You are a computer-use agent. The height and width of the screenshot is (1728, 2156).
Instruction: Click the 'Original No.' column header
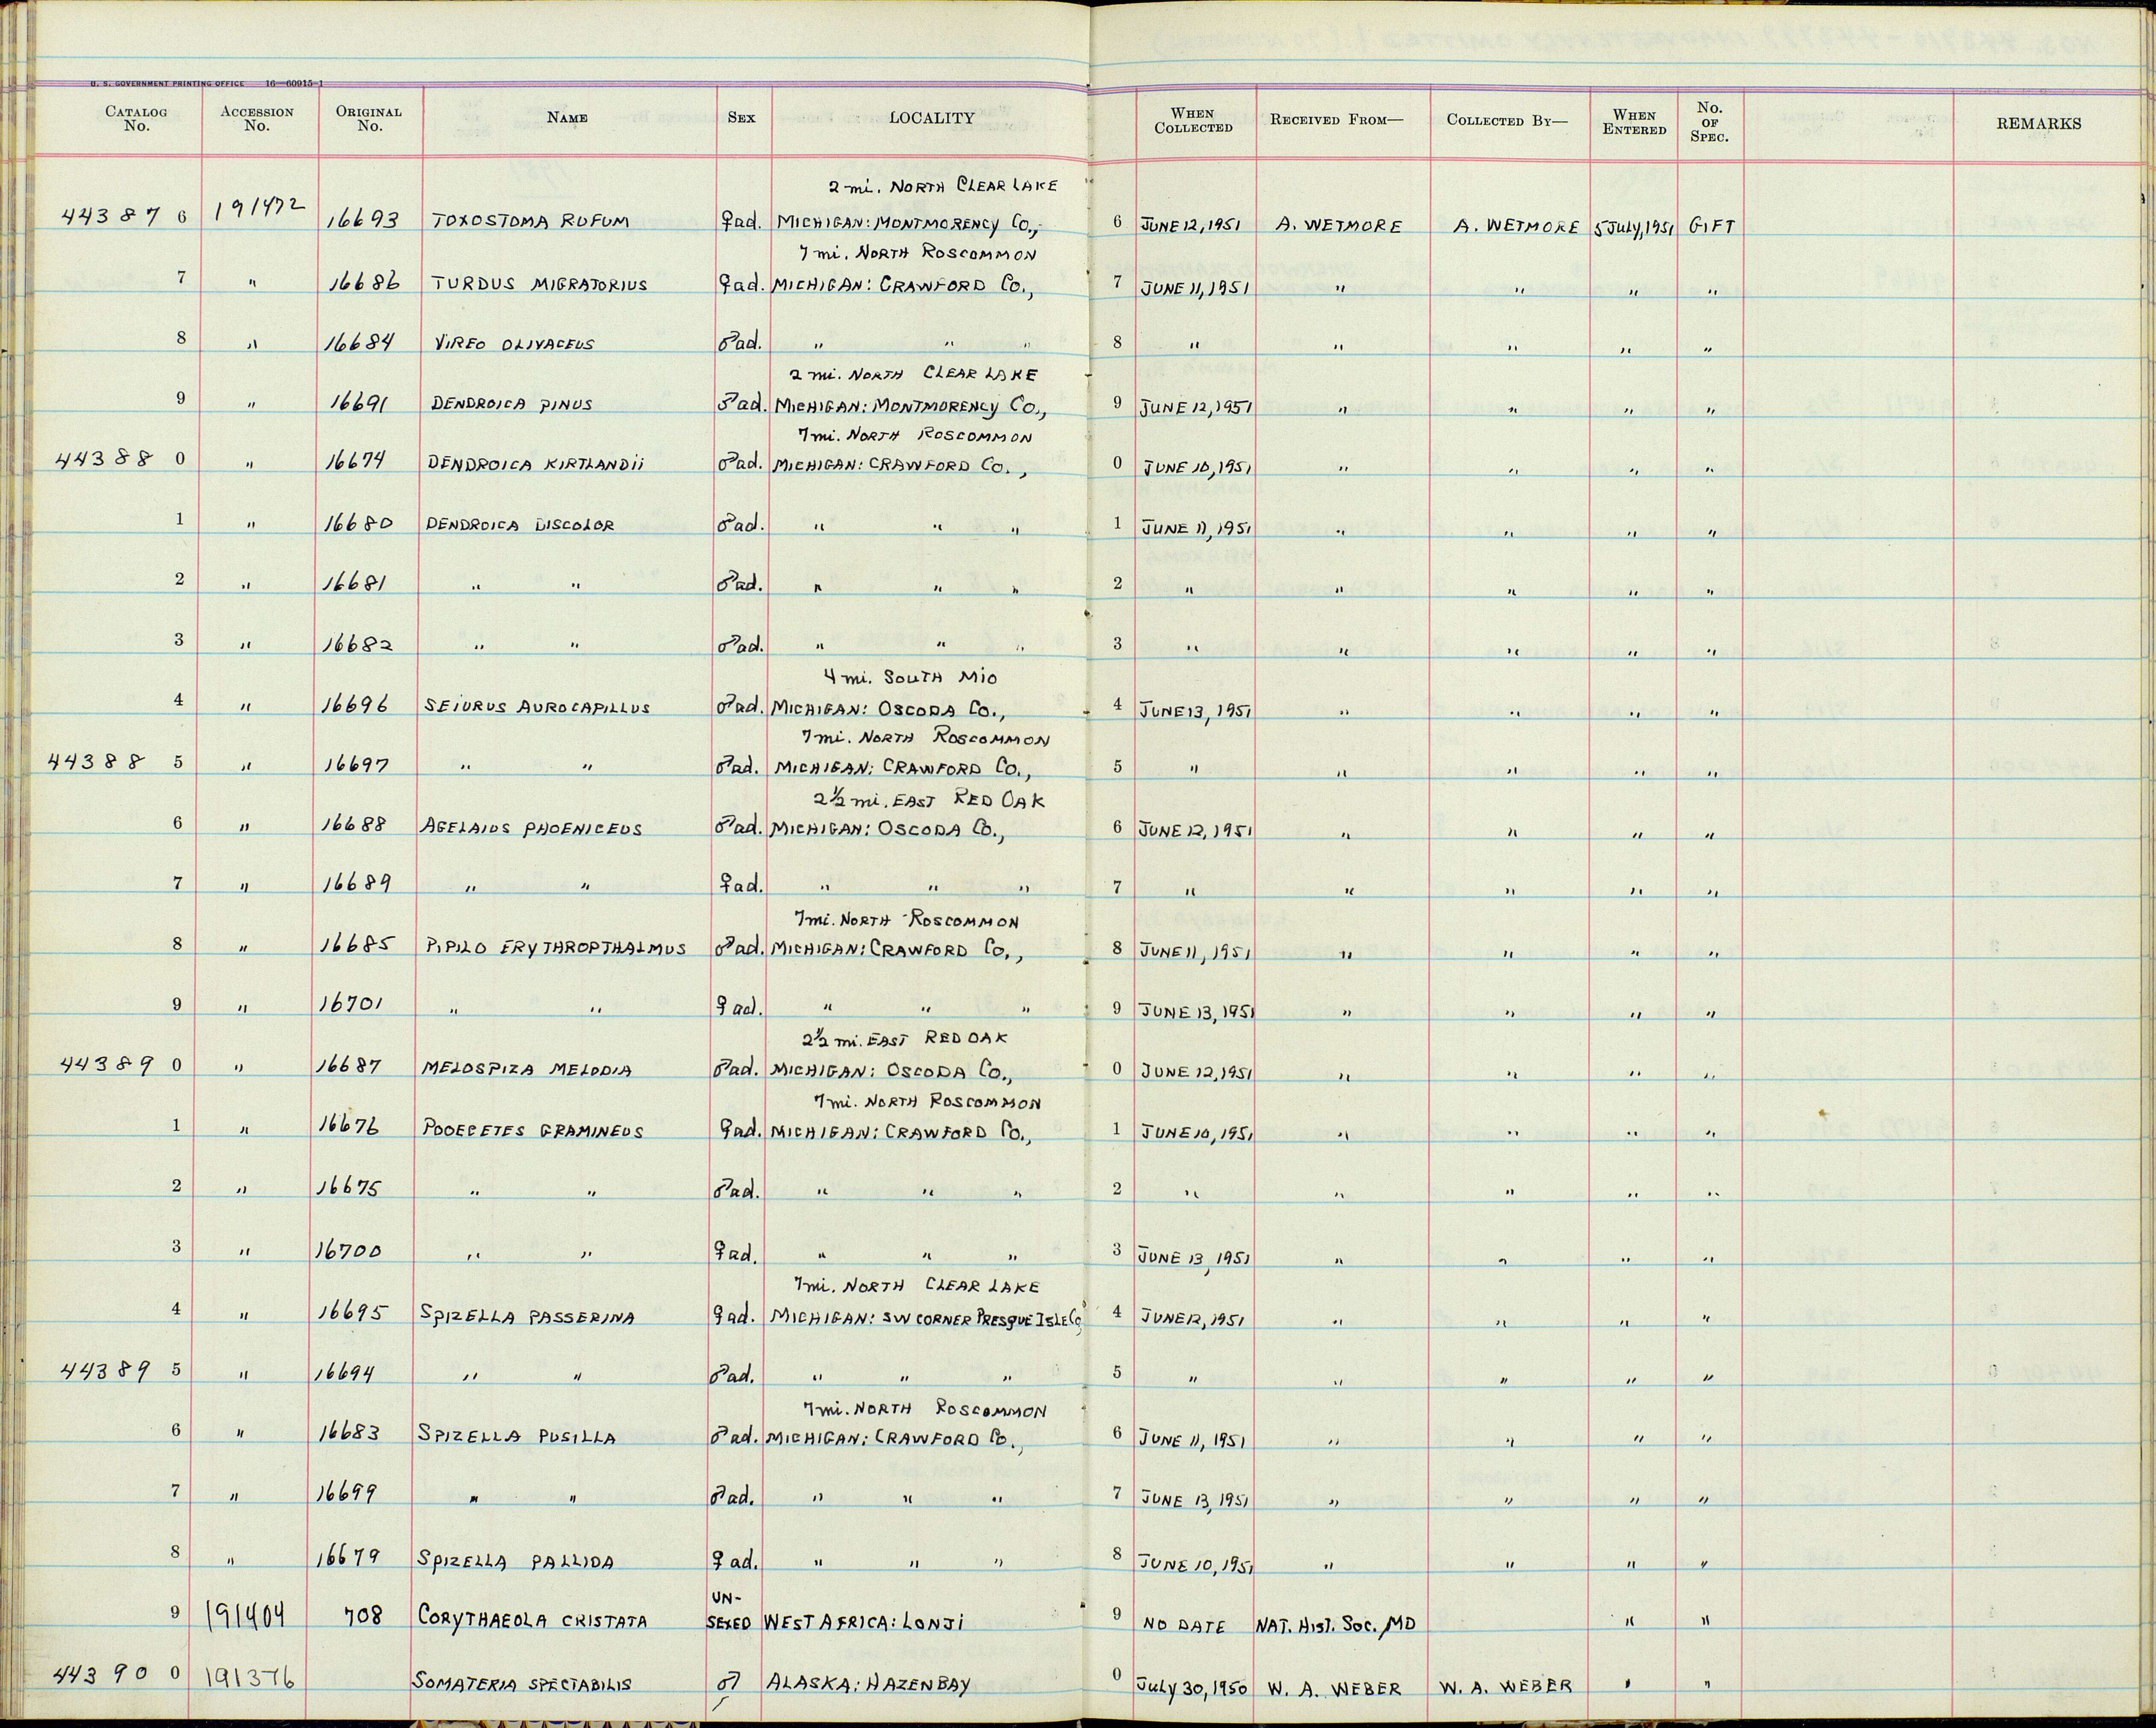click(x=369, y=119)
